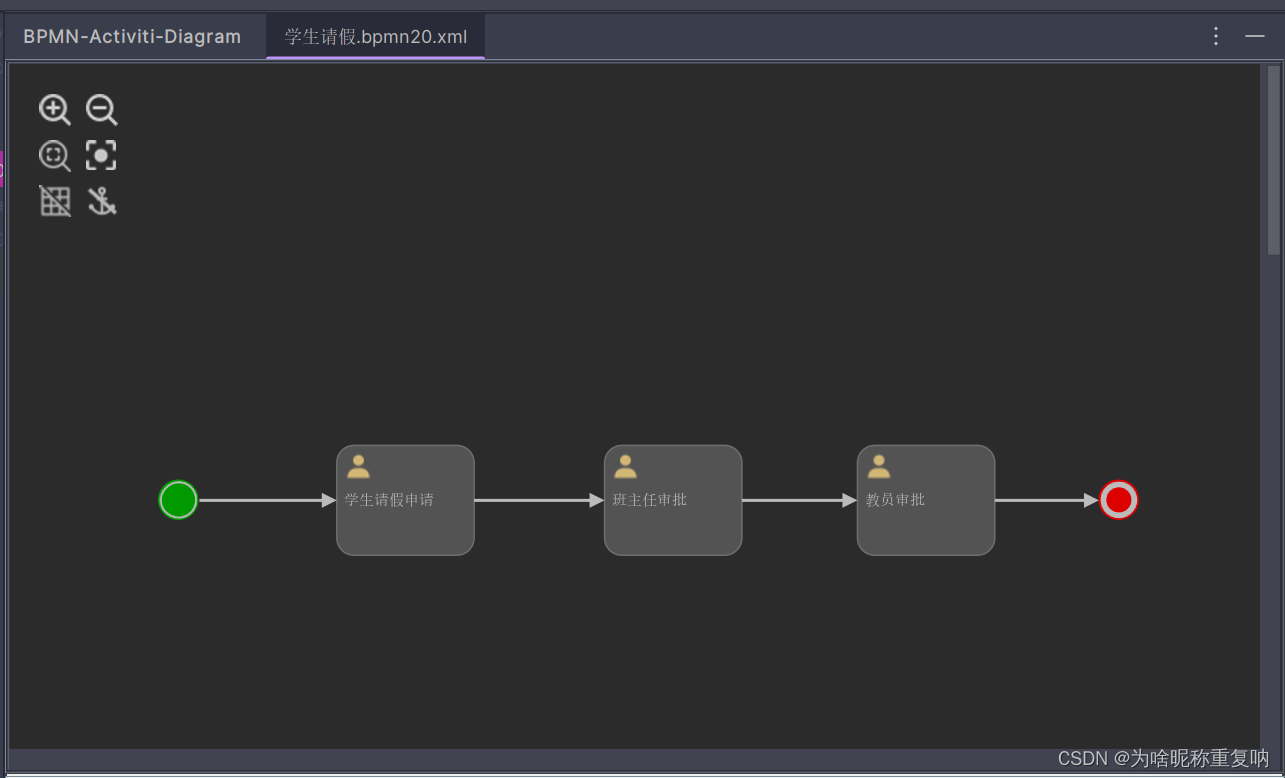Click the hide panel dash button
This screenshot has width=1285, height=778.
tap(1255, 36)
